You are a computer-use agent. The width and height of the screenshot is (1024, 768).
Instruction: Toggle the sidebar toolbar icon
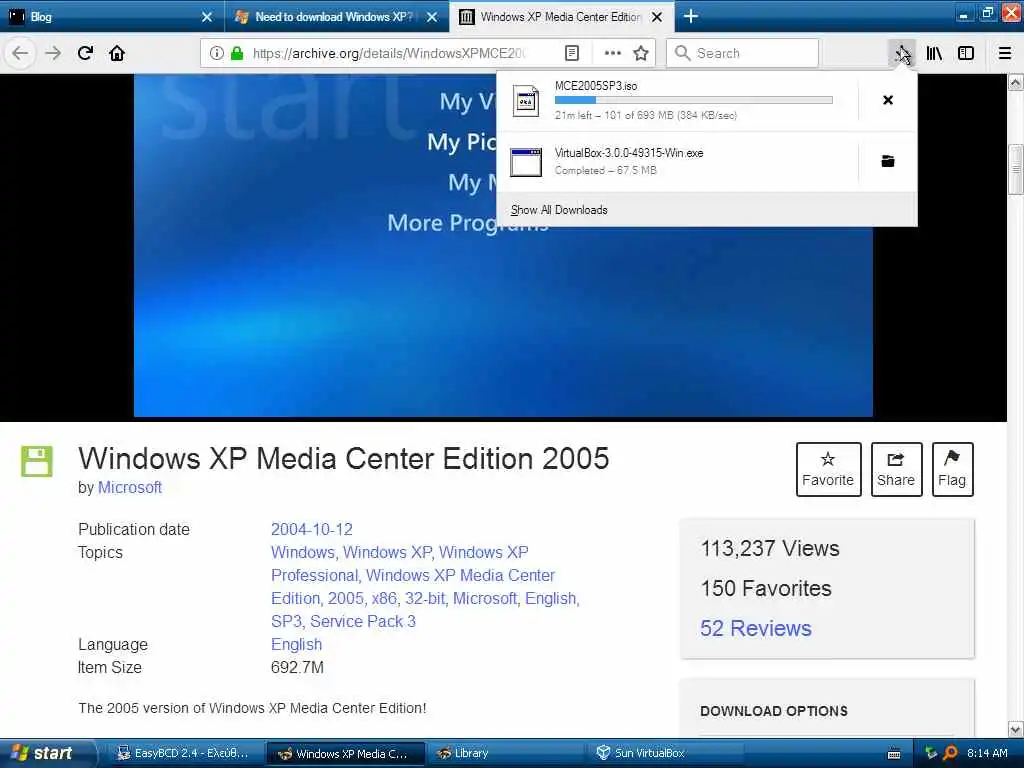tap(966, 53)
